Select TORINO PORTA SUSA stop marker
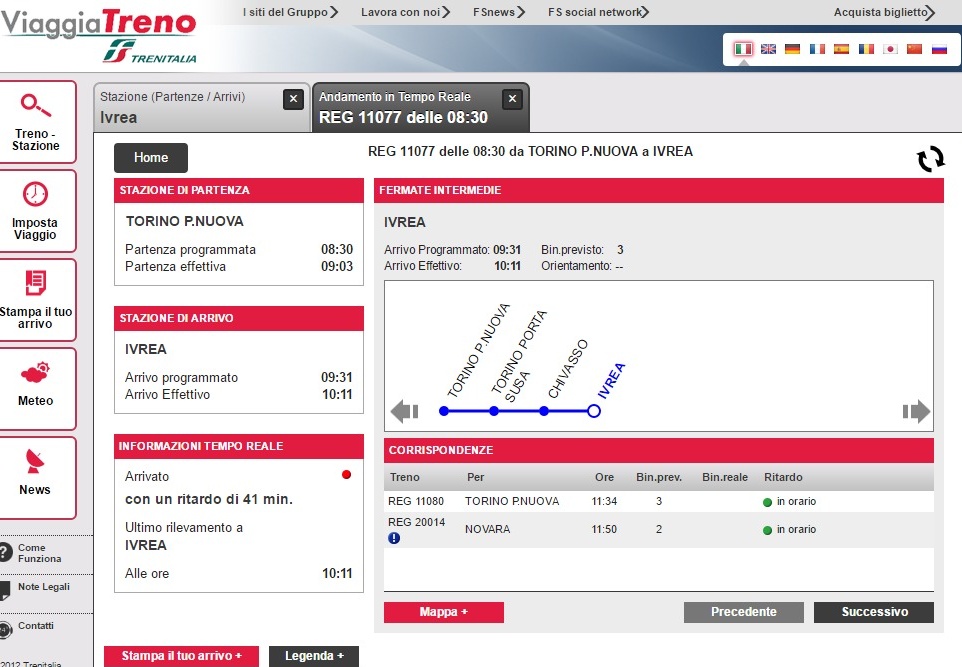962x667 pixels. click(494, 411)
